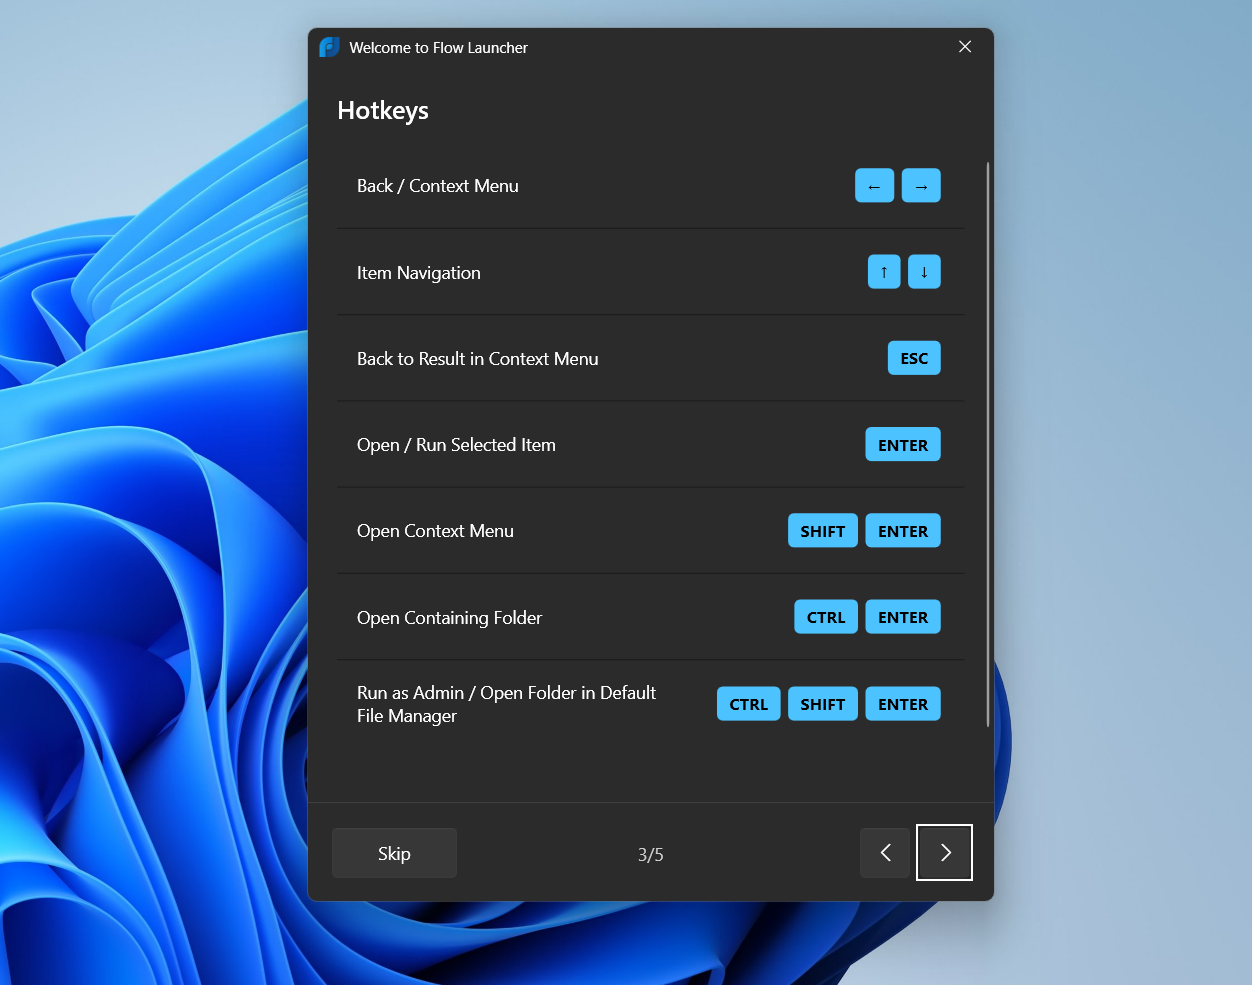1252x985 pixels.
Task: Close the Welcome to Flow Launcher window
Action: point(965,47)
